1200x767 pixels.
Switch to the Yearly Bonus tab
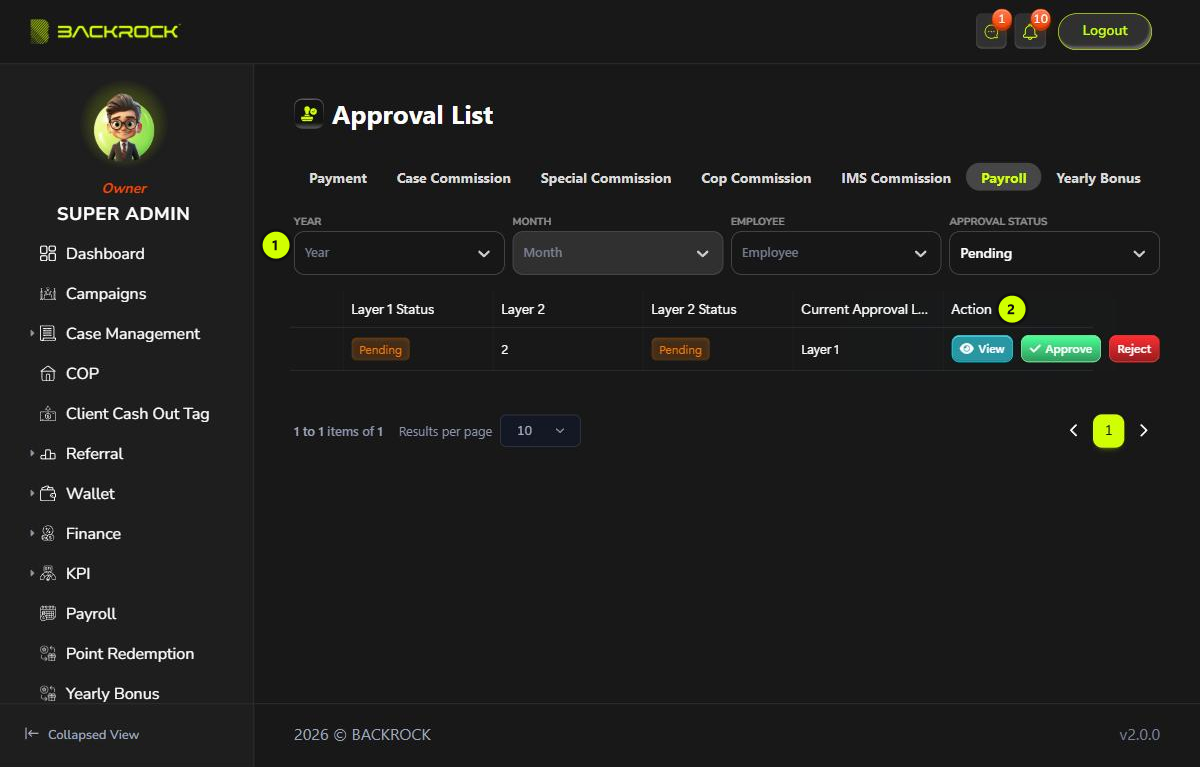(x=1098, y=178)
